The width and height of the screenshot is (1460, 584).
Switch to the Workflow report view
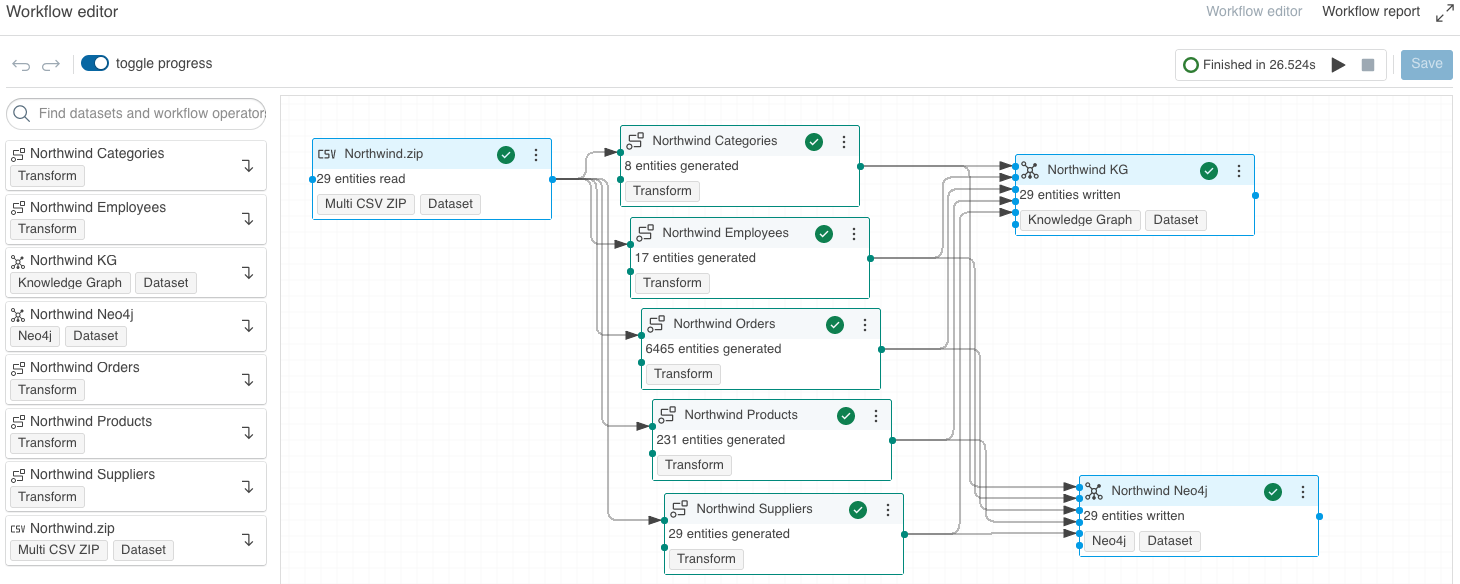point(1371,12)
